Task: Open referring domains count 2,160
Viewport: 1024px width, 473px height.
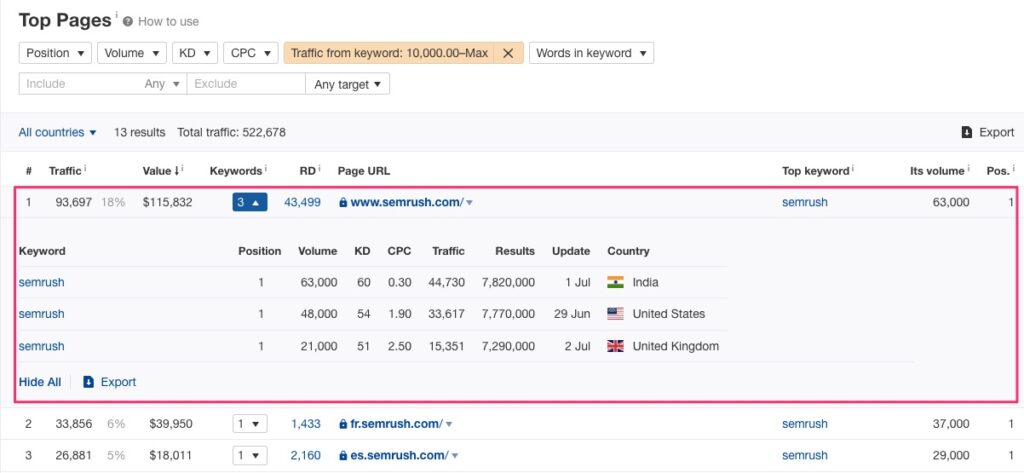Action: click(306, 455)
